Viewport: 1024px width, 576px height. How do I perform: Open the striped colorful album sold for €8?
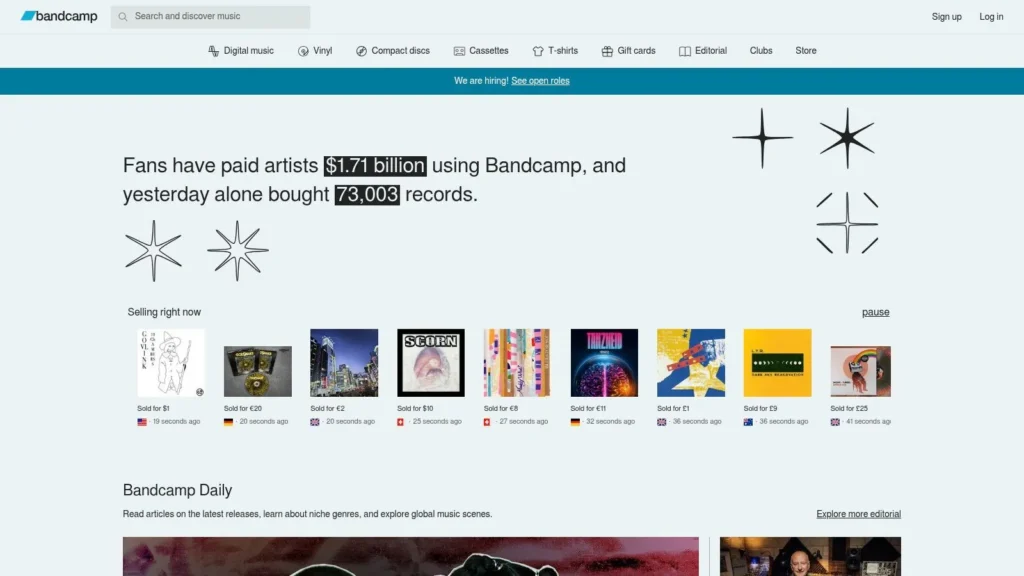click(517, 362)
